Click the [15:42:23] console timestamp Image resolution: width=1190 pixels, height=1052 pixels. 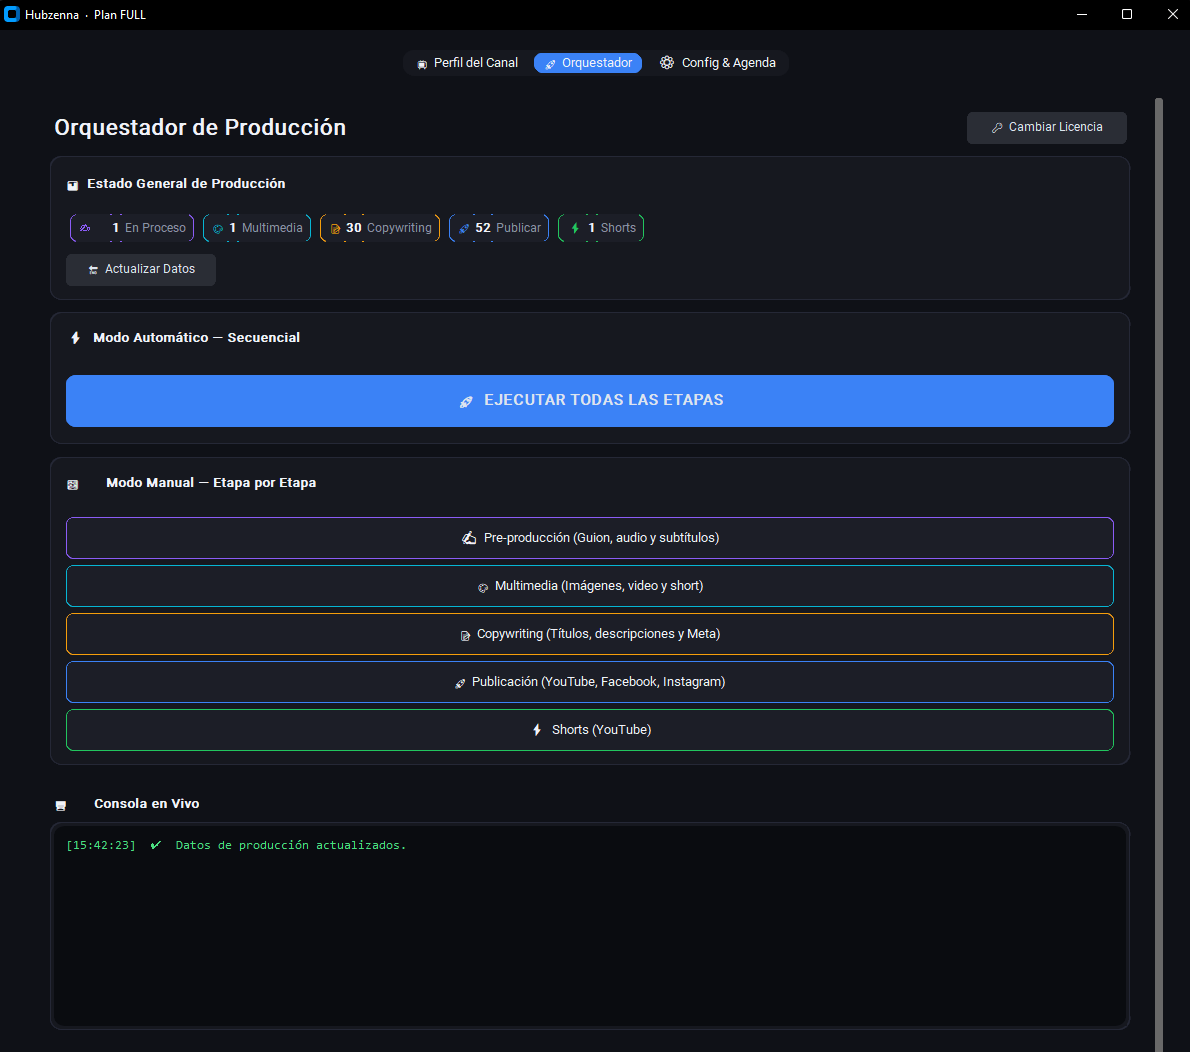click(x=101, y=845)
